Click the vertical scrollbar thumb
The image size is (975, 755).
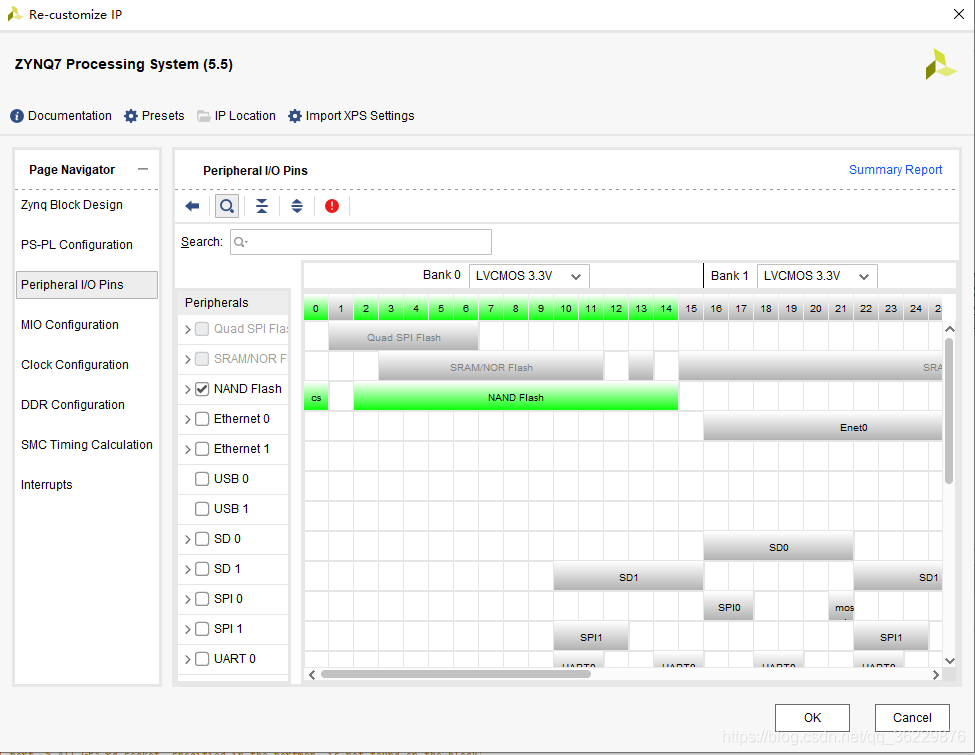[949, 410]
